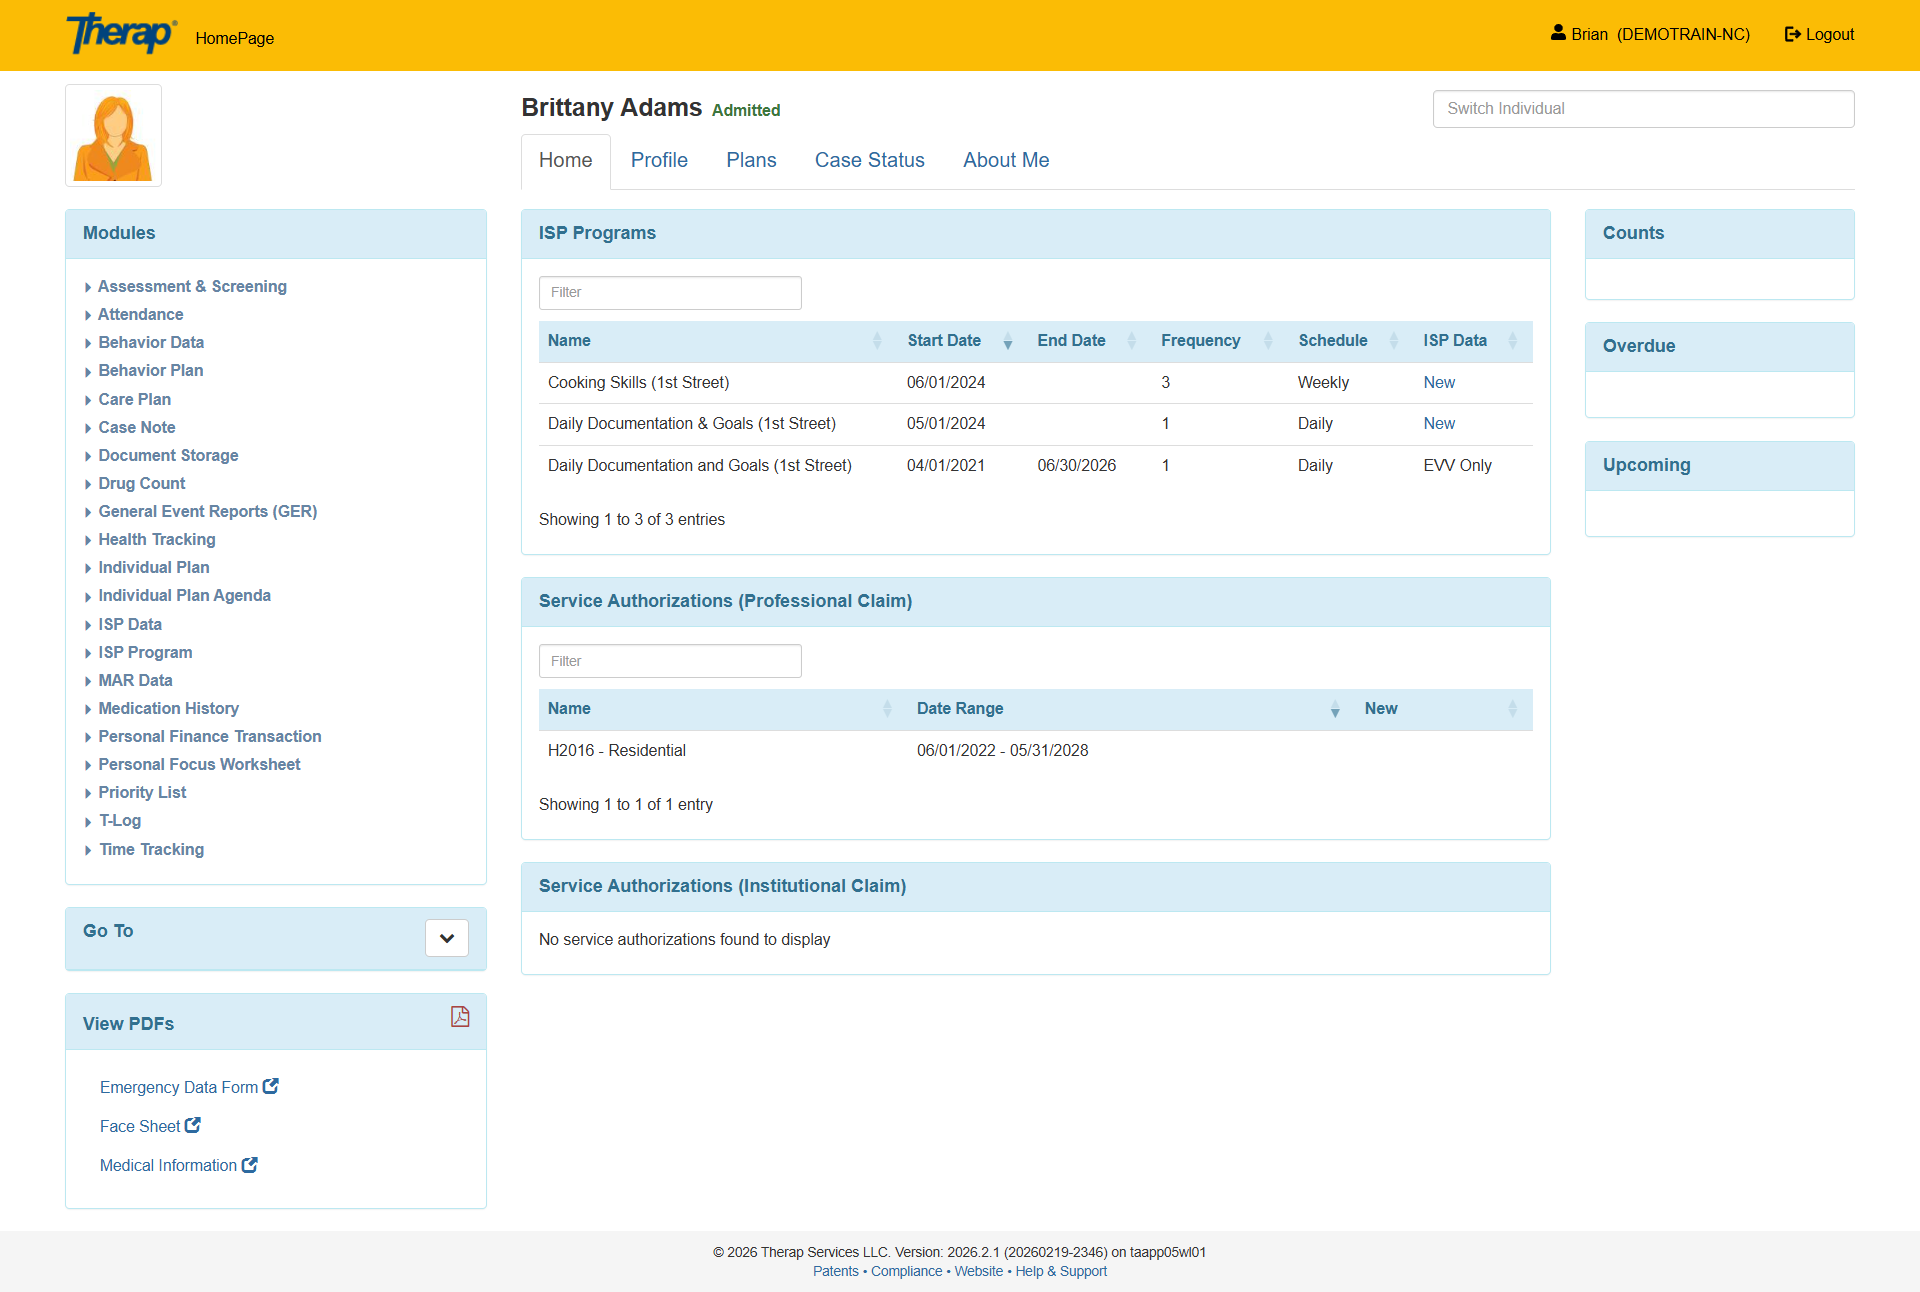Viewport: 1920px width, 1292px height.
Task: Expand the Health Tracking module
Action: pos(157,539)
